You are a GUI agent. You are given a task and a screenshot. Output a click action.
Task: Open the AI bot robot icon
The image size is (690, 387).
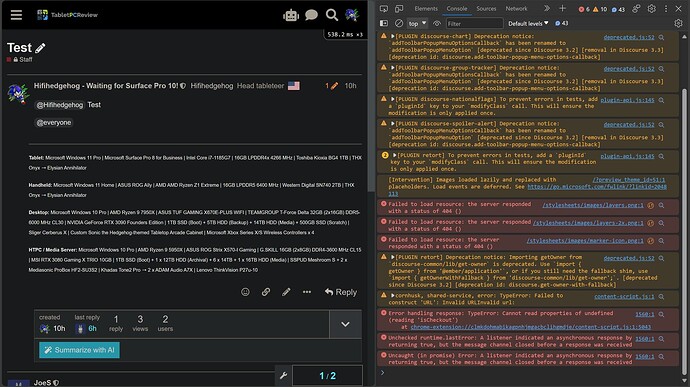(291, 15)
